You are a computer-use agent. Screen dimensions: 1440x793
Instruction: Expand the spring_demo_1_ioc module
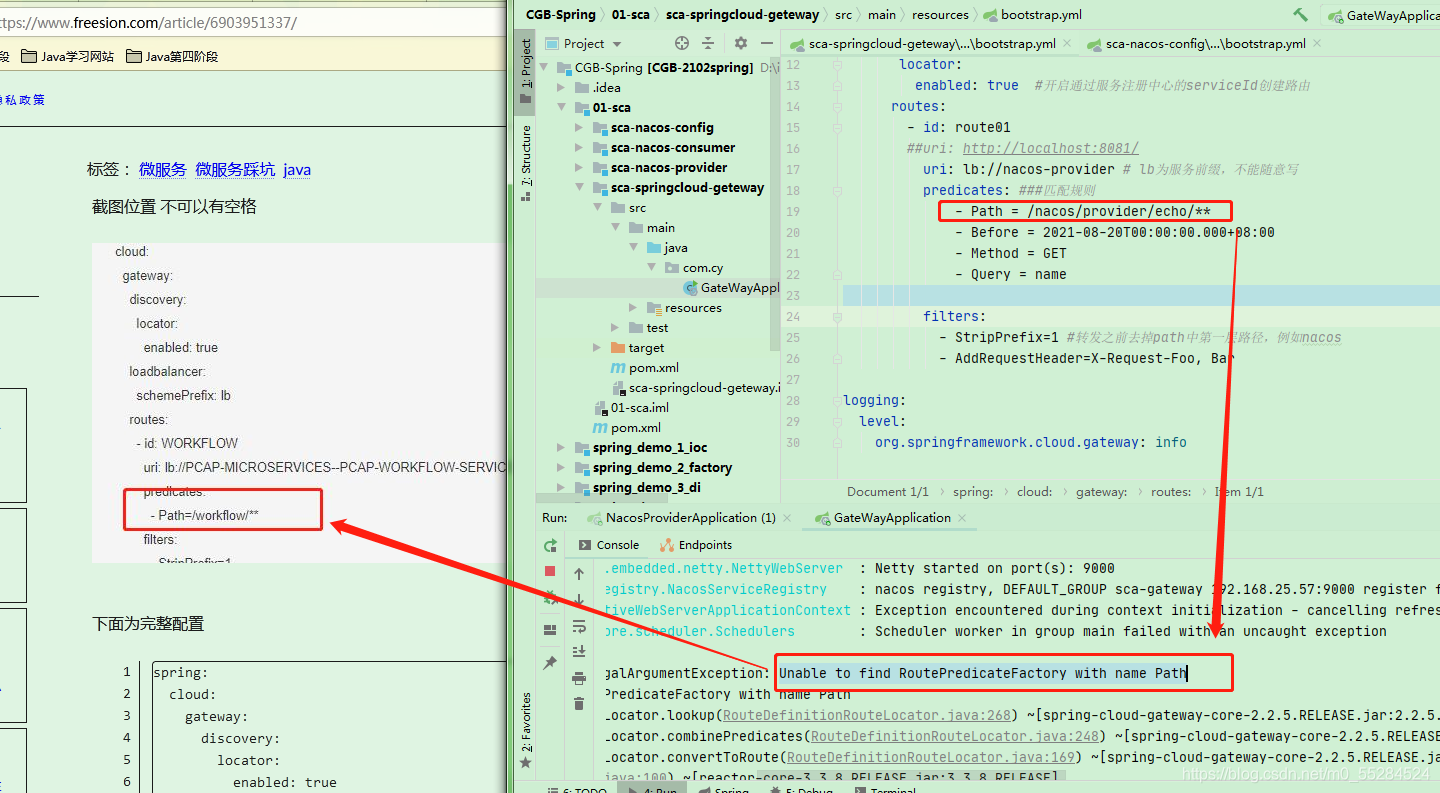tap(561, 447)
